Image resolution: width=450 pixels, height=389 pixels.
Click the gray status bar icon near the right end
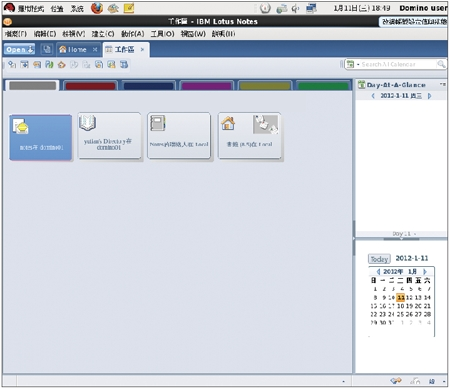click(x=415, y=381)
